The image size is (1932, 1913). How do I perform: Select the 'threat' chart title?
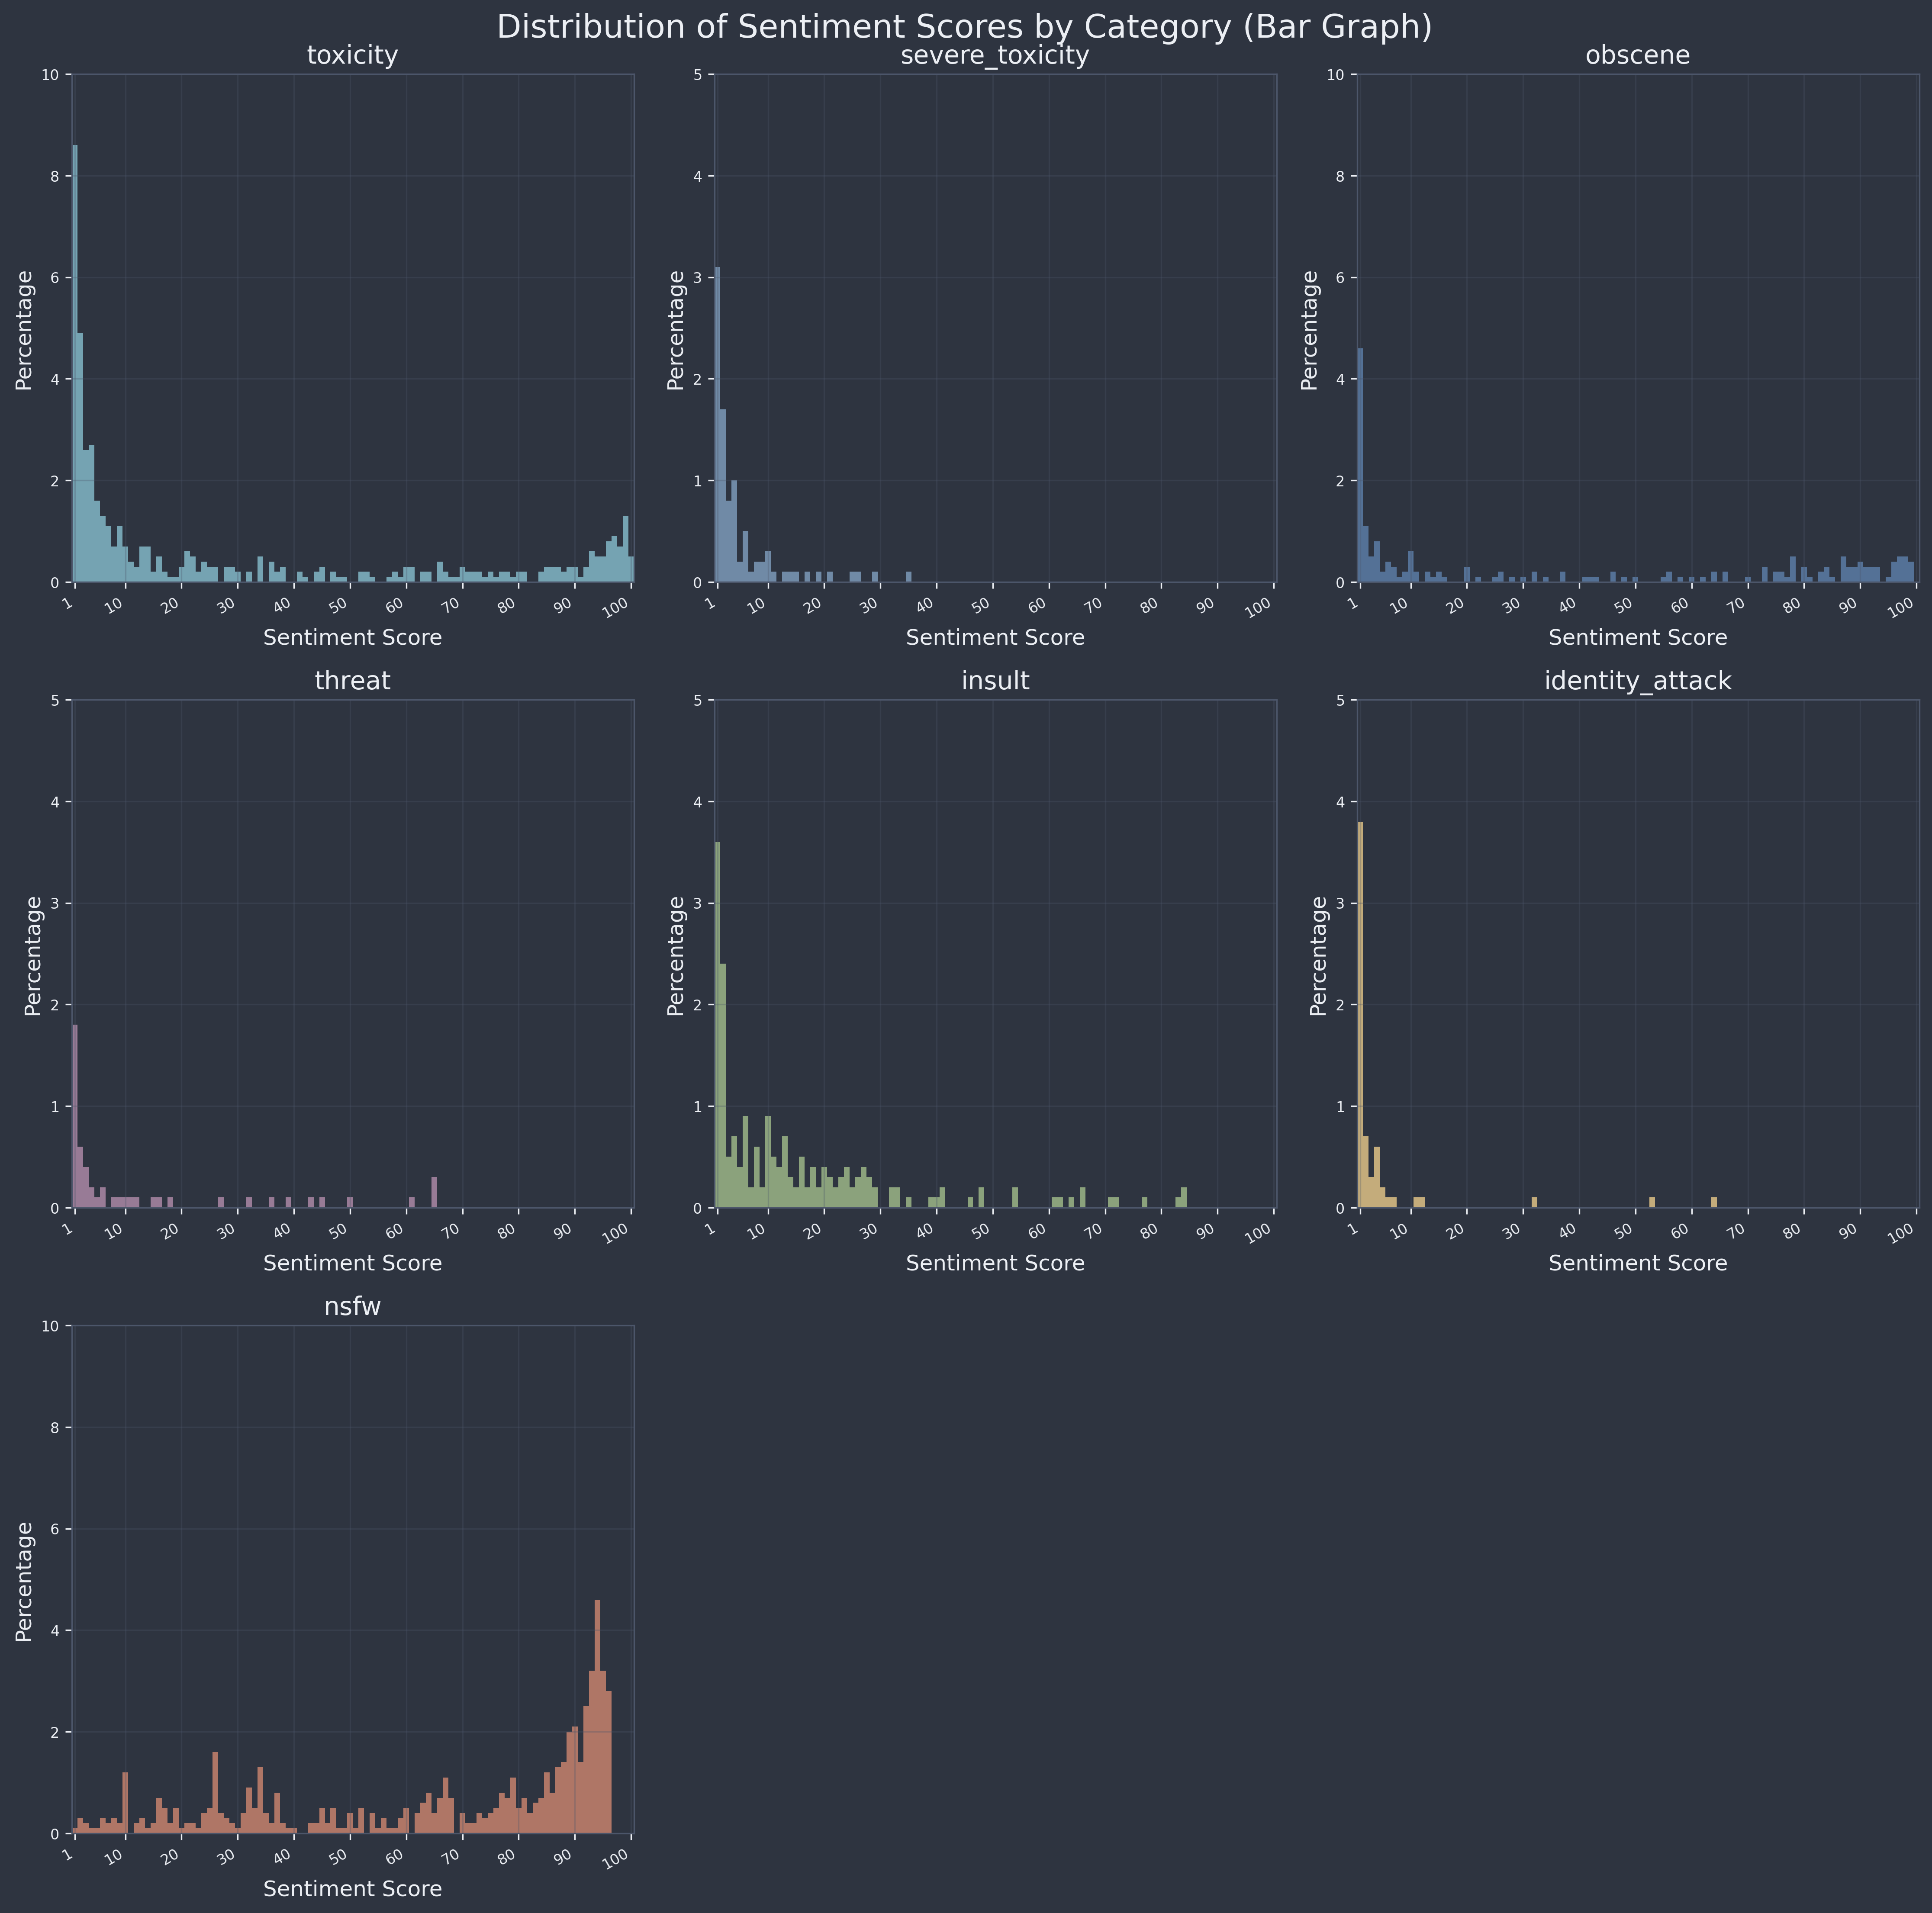[x=352, y=681]
